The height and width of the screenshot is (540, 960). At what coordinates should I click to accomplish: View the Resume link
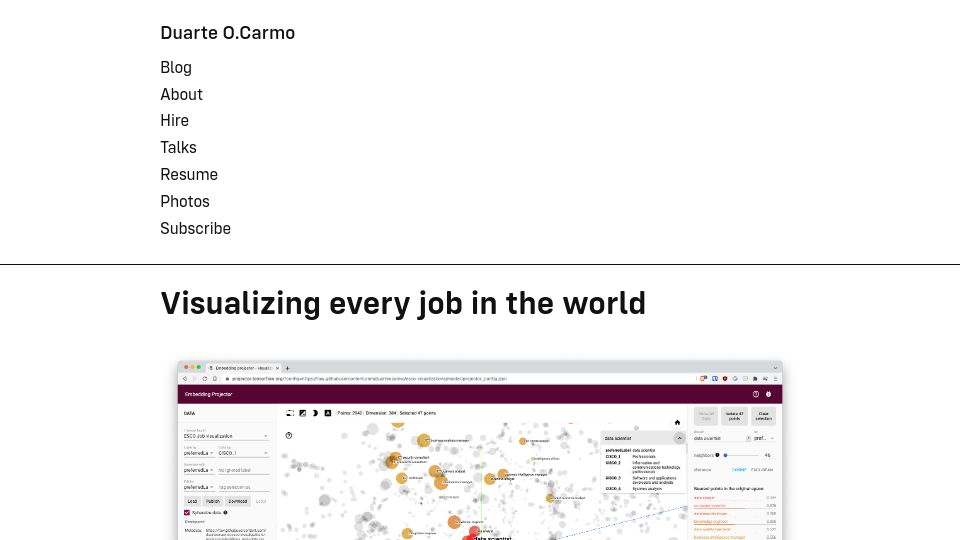(189, 174)
